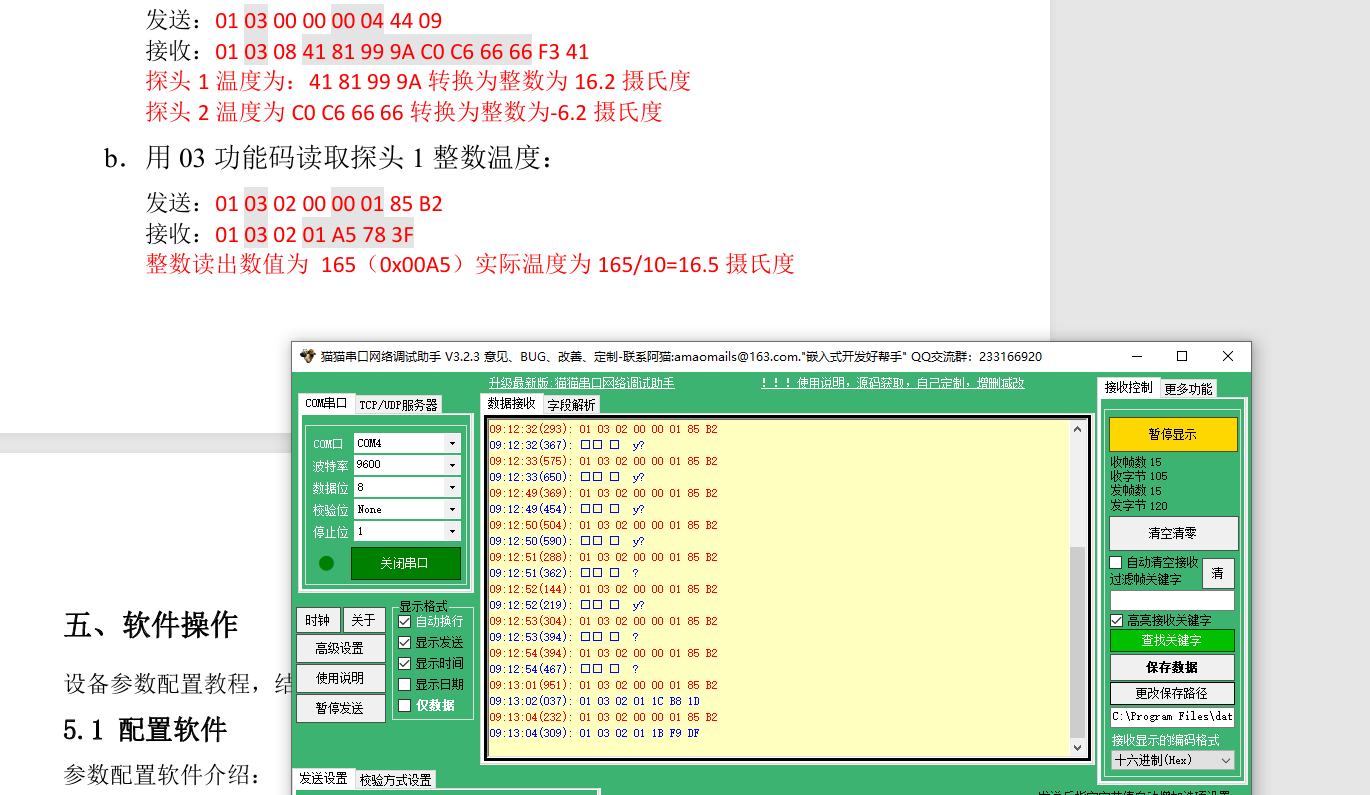Image resolution: width=1370 pixels, height=795 pixels.
Task: Open the 十六进制(Hex) encoding format dropdown
Action: point(1226,760)
